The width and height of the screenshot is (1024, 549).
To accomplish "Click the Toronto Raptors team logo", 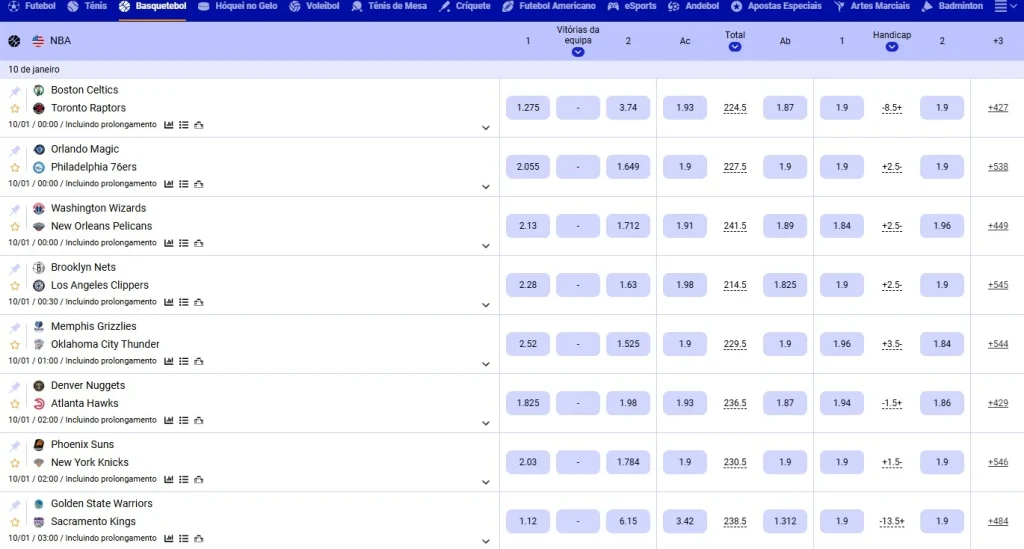I will (x=39, y=108).
